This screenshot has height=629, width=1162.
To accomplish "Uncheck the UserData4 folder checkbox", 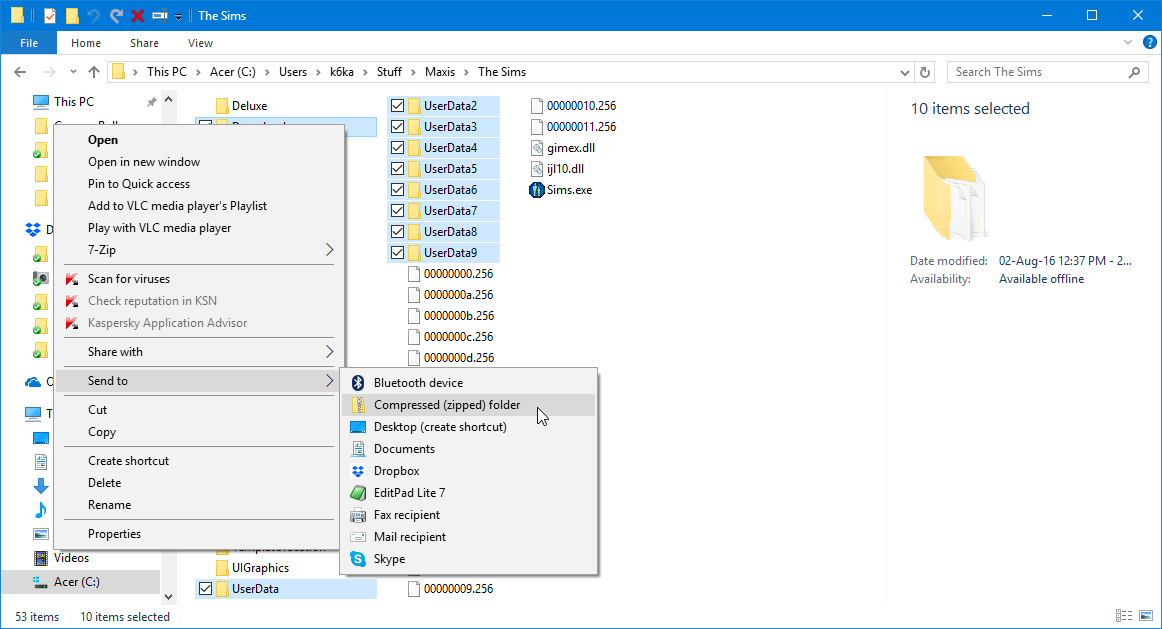I will pos(397,147).
